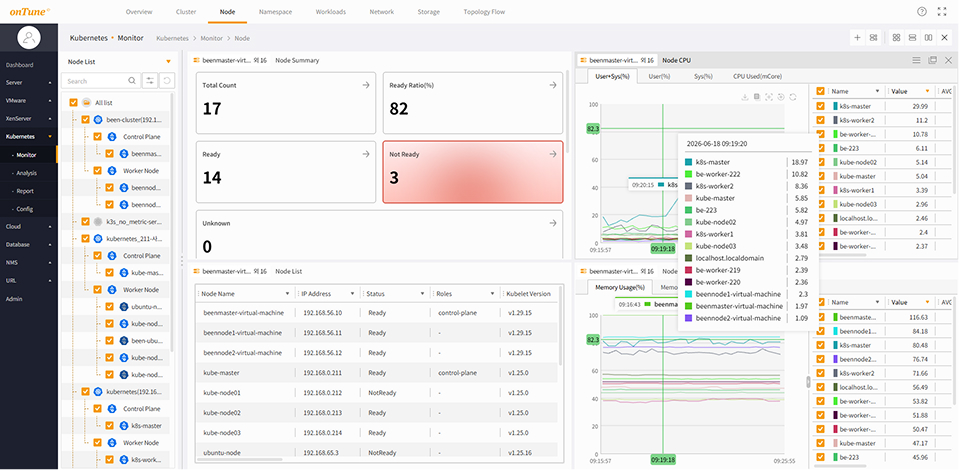Add a new widget with plus icon
The width and height of the screenshot is (959, 470).
click(x=857, y=38)
